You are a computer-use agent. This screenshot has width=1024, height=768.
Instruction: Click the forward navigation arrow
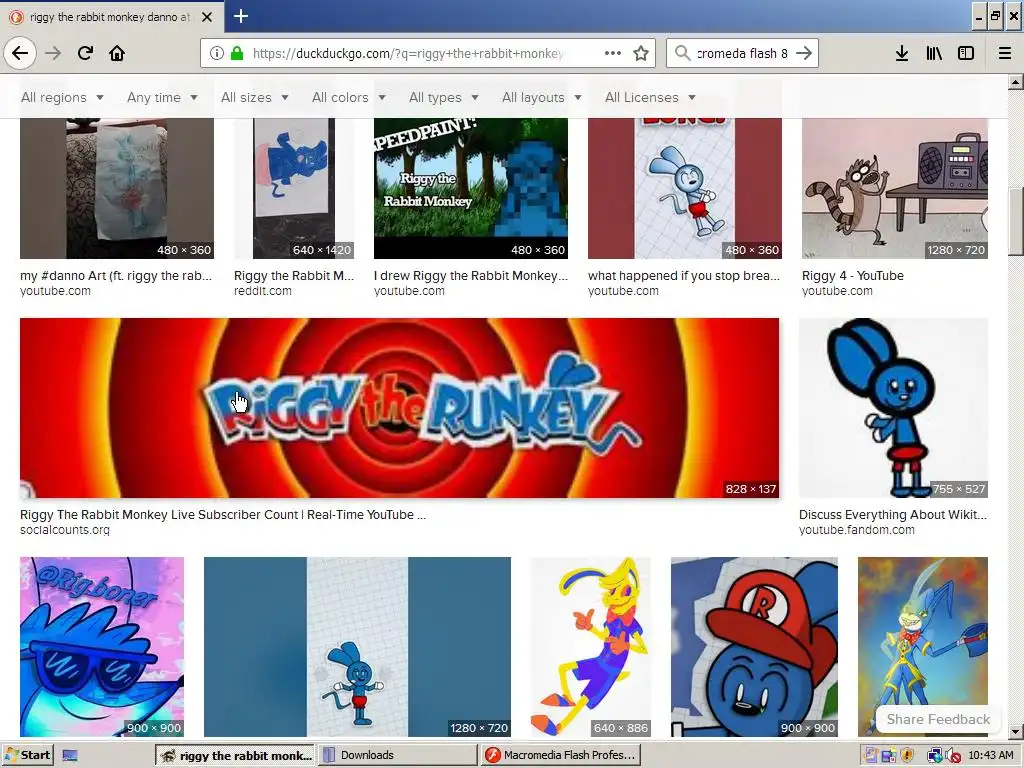pyautogui.click(x=53, y=53)
